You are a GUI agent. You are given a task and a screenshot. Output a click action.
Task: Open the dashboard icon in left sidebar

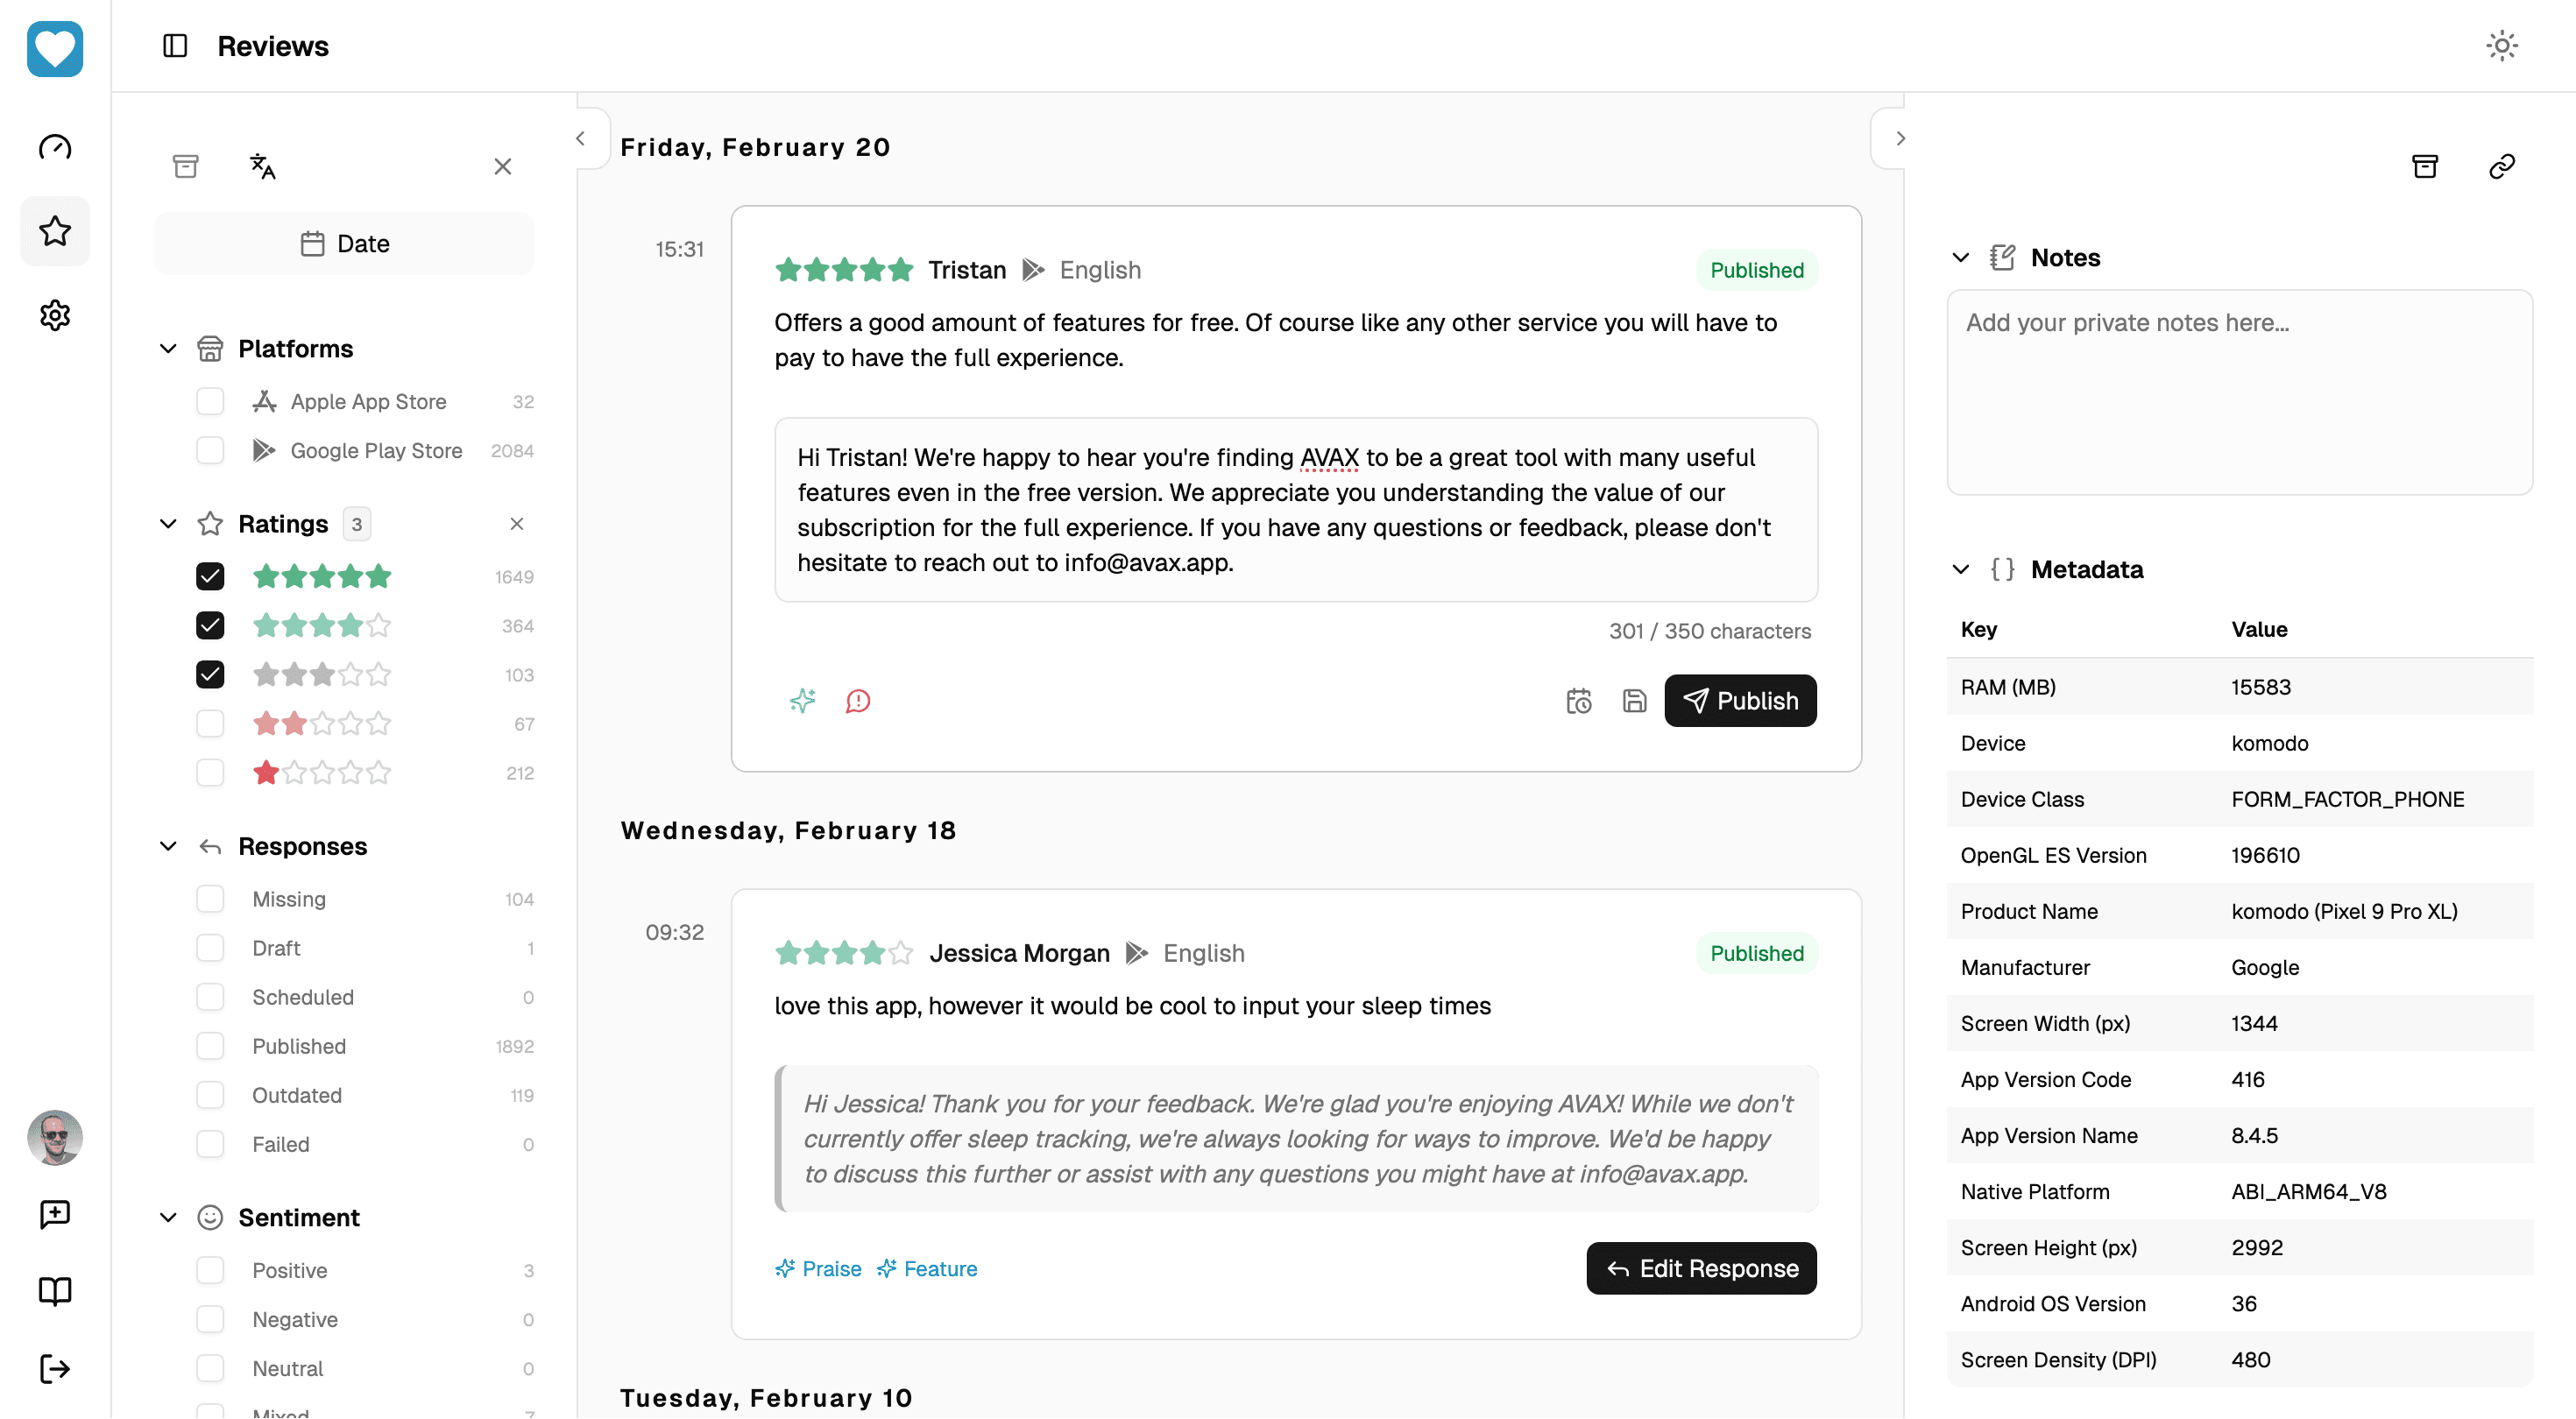[55, 147]
